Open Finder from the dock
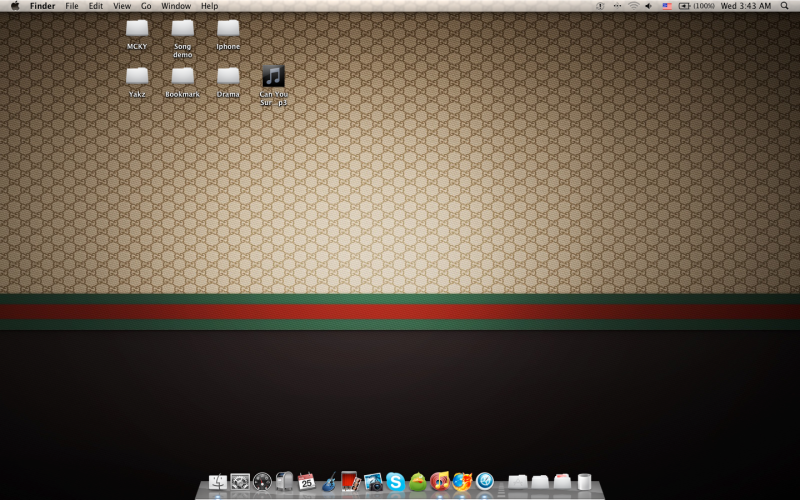 point(218,482)
